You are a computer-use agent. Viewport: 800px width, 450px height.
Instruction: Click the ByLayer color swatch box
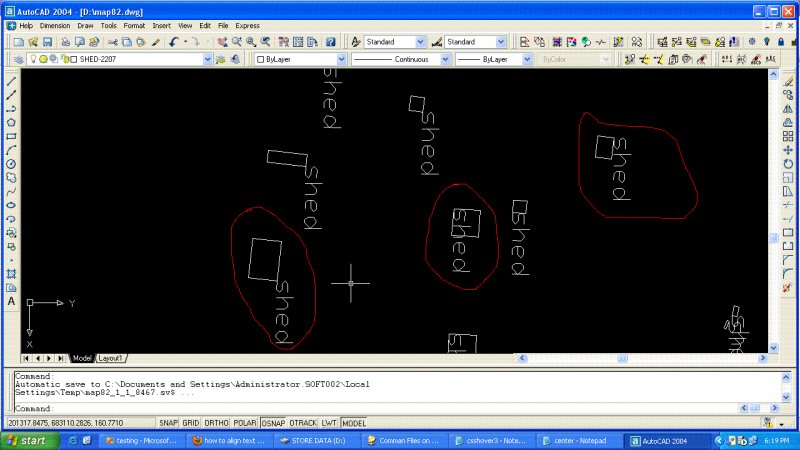tap(260, 59)
